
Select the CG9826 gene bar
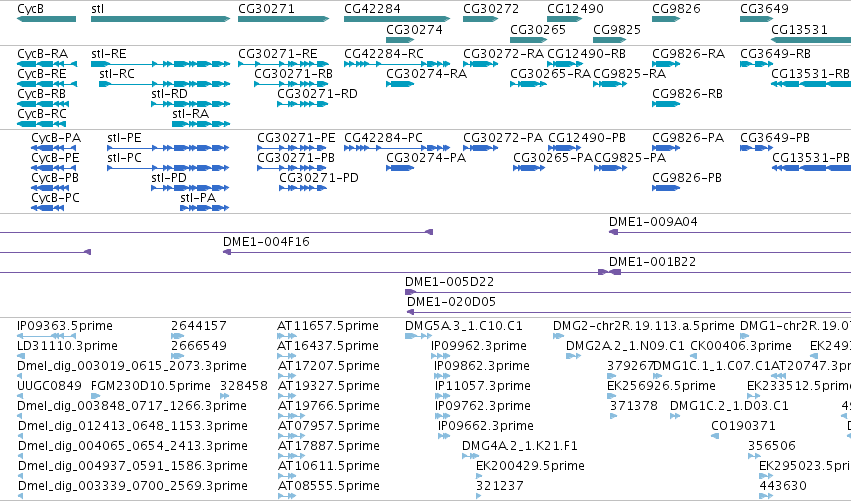pyautogui.click(x=666, y=19)
